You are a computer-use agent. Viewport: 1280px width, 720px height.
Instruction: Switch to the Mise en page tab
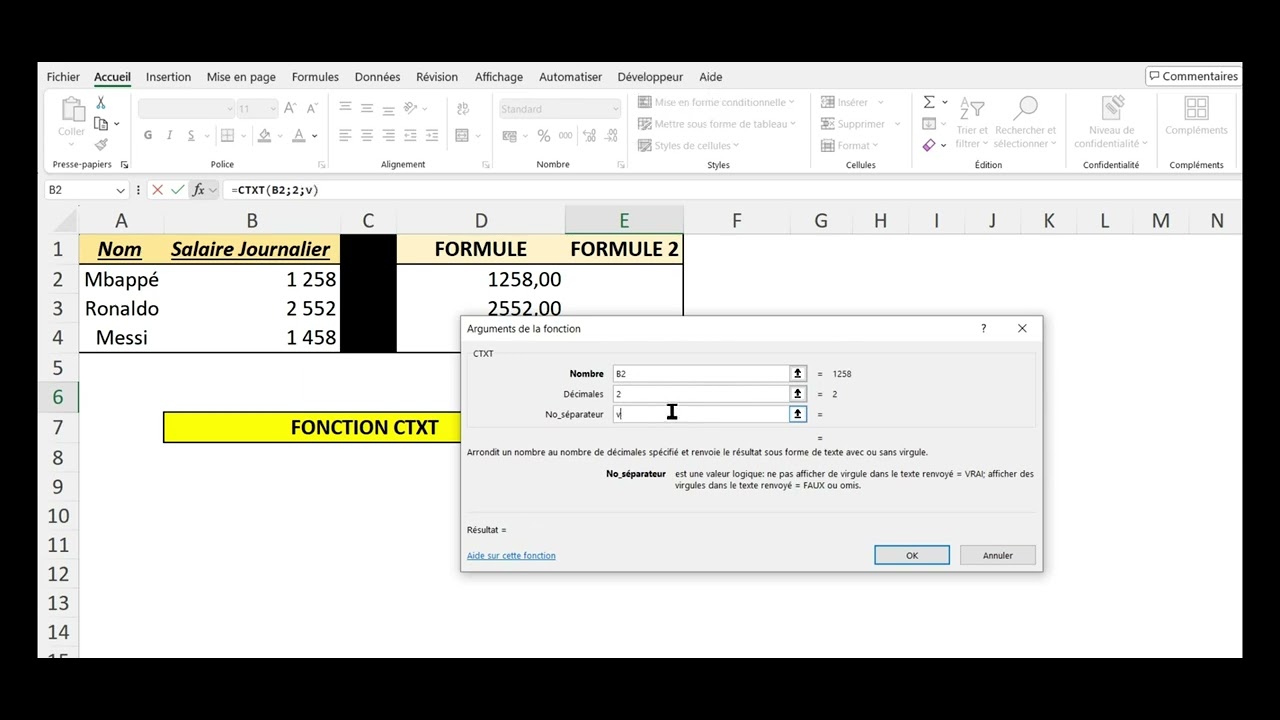pos(241,77)
